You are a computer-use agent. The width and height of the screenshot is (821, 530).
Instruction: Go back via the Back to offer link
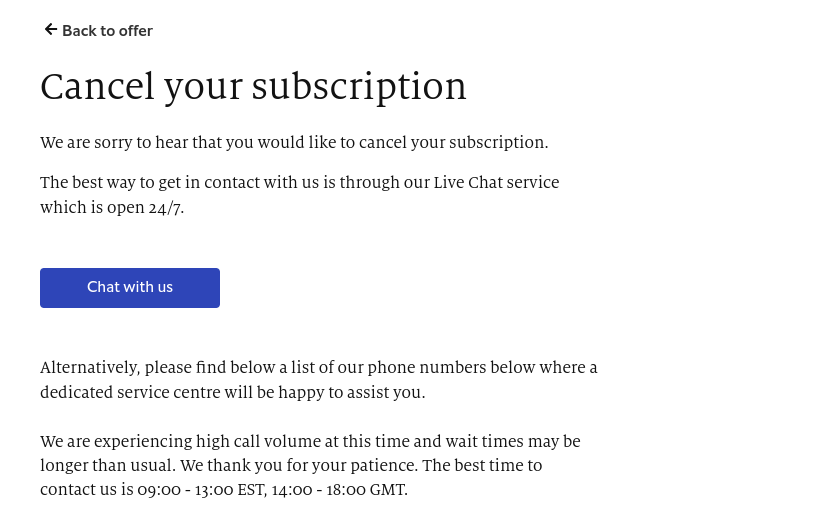(x=98, y=30)
